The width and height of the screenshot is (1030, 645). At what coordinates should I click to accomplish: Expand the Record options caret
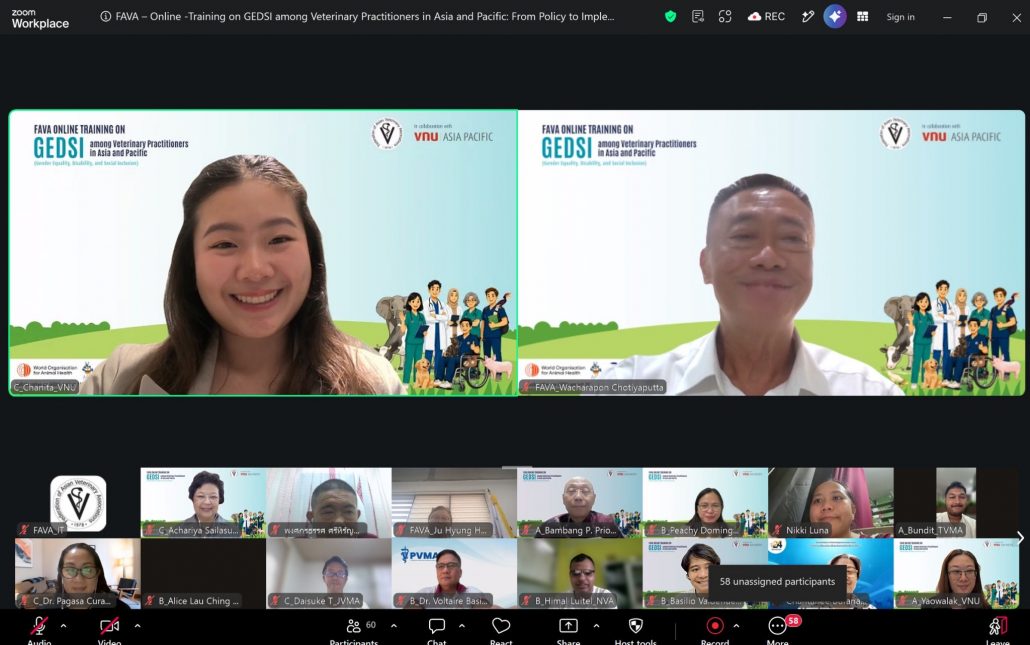pos(736,626)
